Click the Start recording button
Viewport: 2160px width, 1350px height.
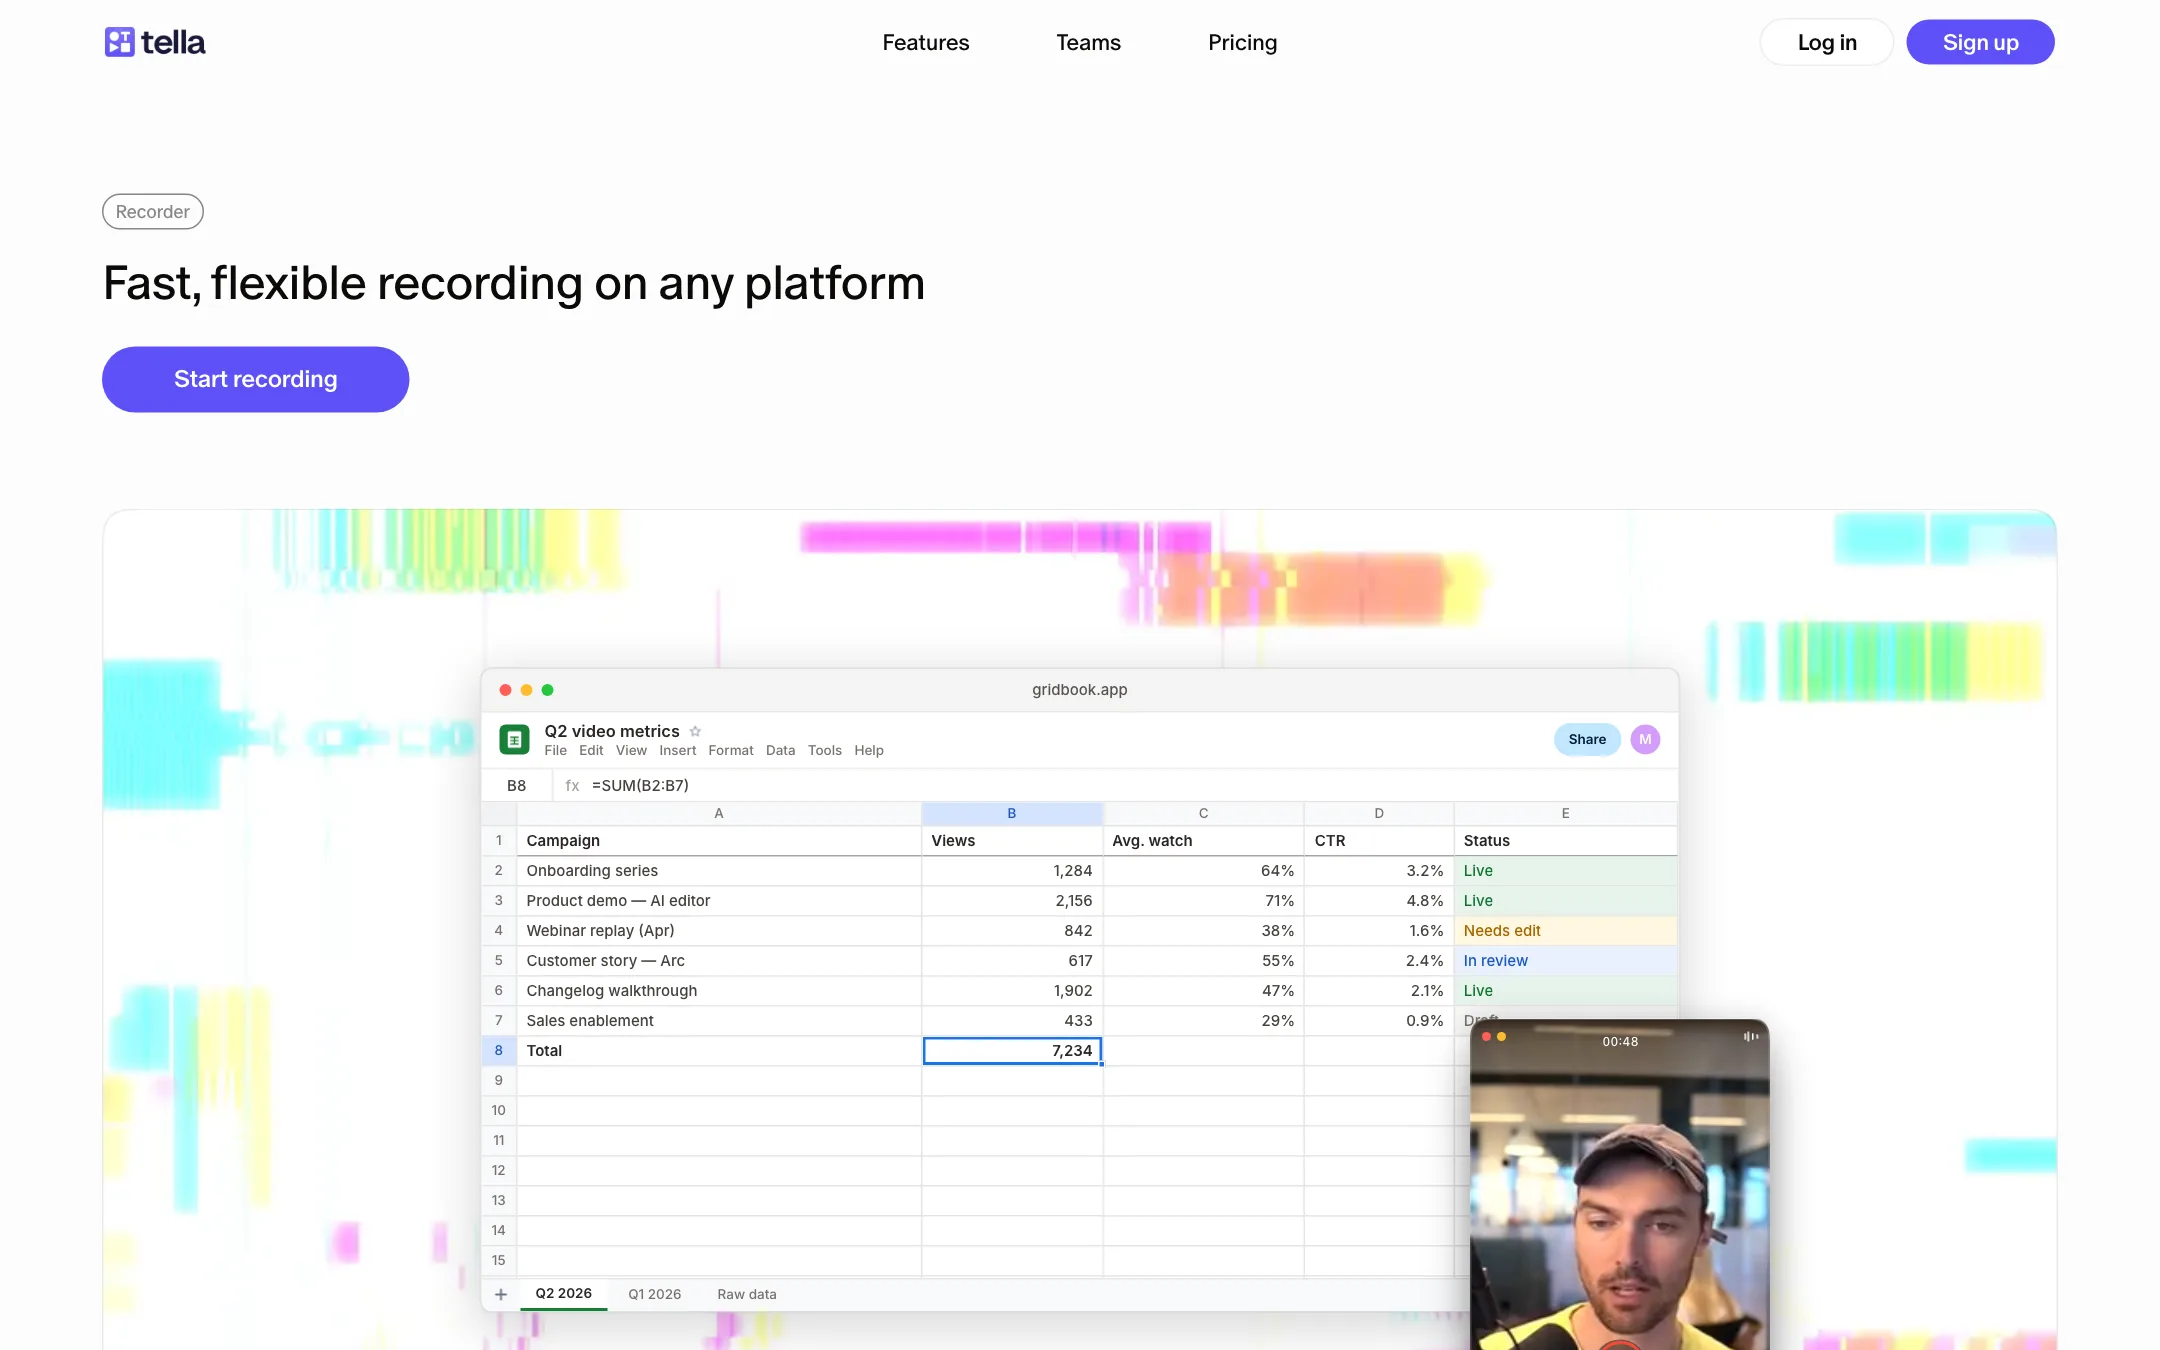tap(255, 379)
